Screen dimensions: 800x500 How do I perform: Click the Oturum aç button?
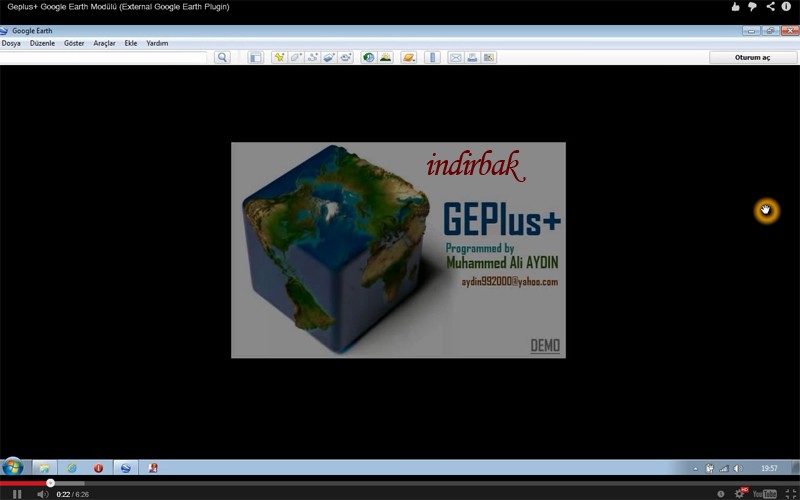point(752,57)
